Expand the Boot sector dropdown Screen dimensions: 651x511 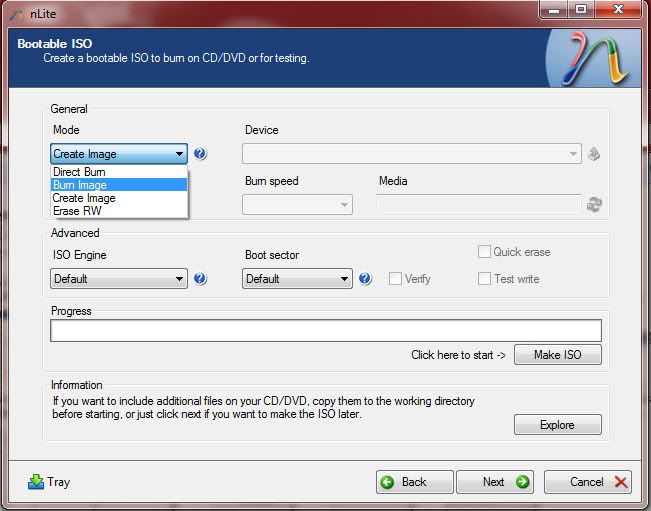[x=297, y=279]
